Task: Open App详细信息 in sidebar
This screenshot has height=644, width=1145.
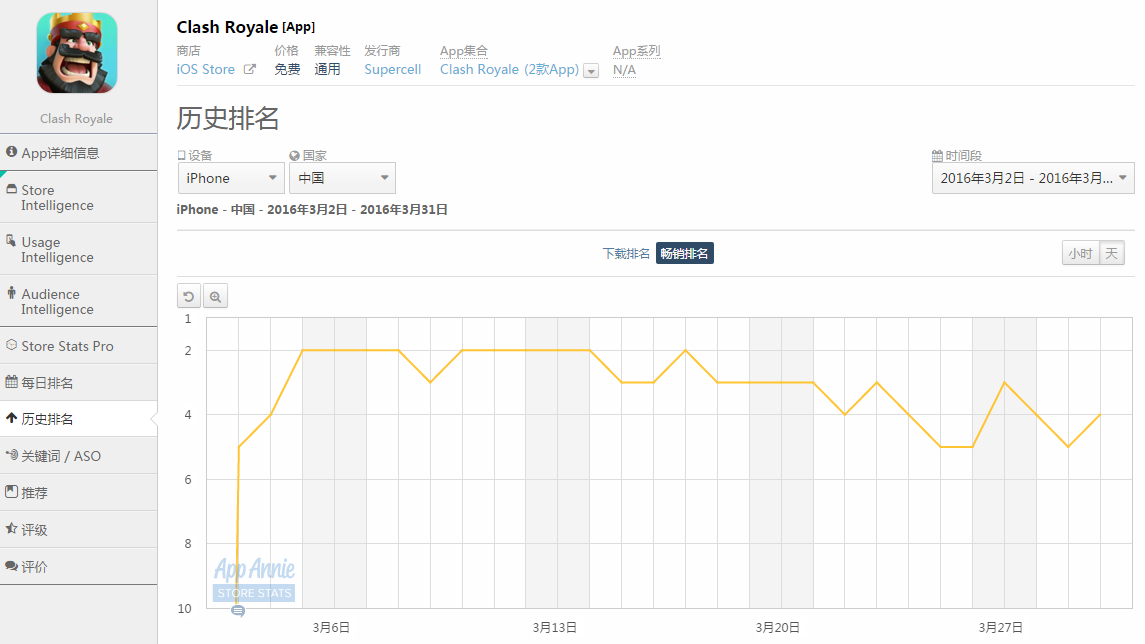Action: 78,153
